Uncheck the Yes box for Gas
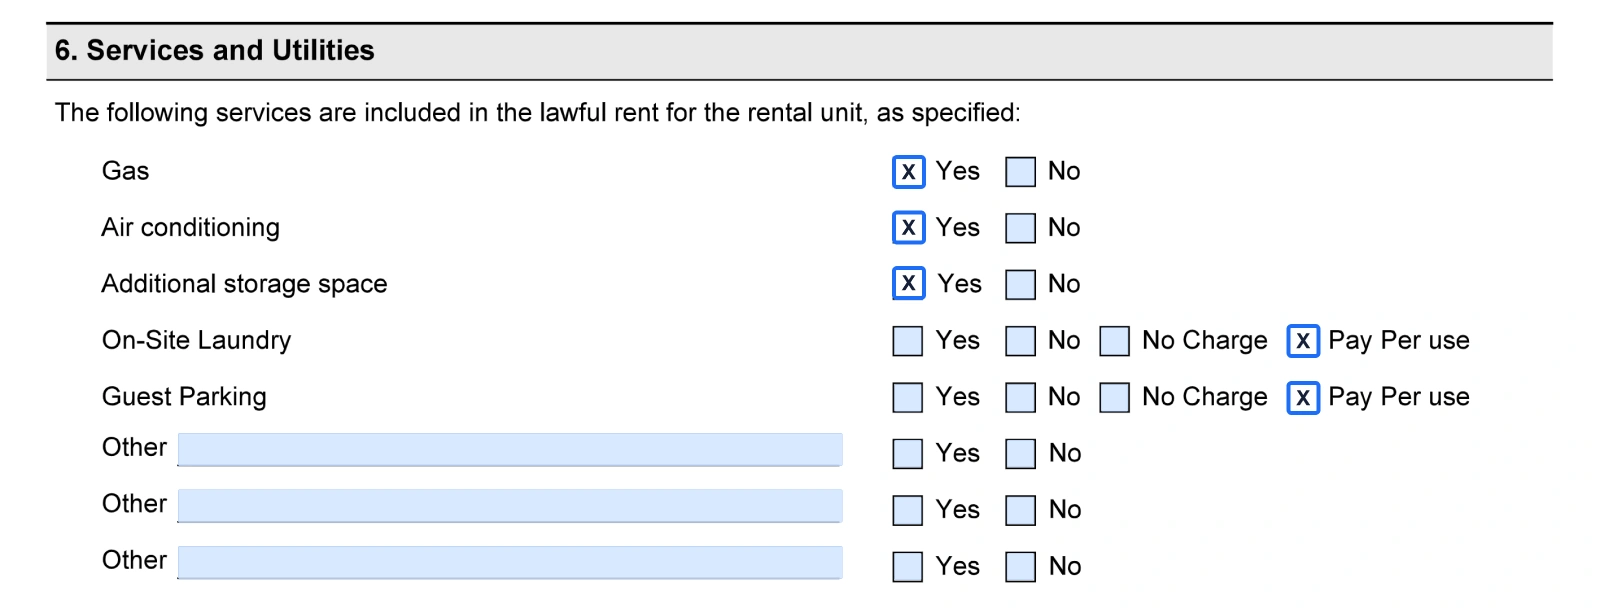The image size is (1600, 615). [908, 172]
